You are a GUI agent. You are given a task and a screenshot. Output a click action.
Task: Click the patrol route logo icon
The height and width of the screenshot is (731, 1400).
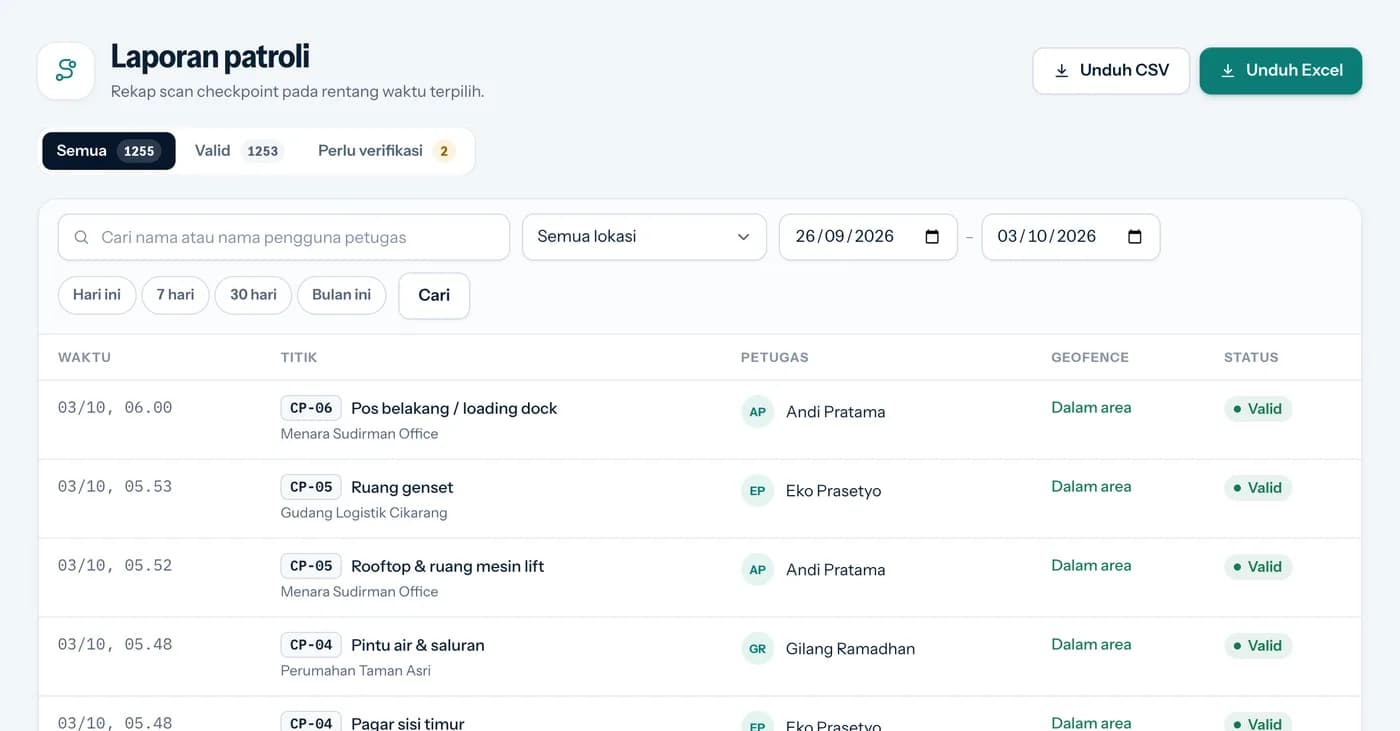tap(66, 71)
